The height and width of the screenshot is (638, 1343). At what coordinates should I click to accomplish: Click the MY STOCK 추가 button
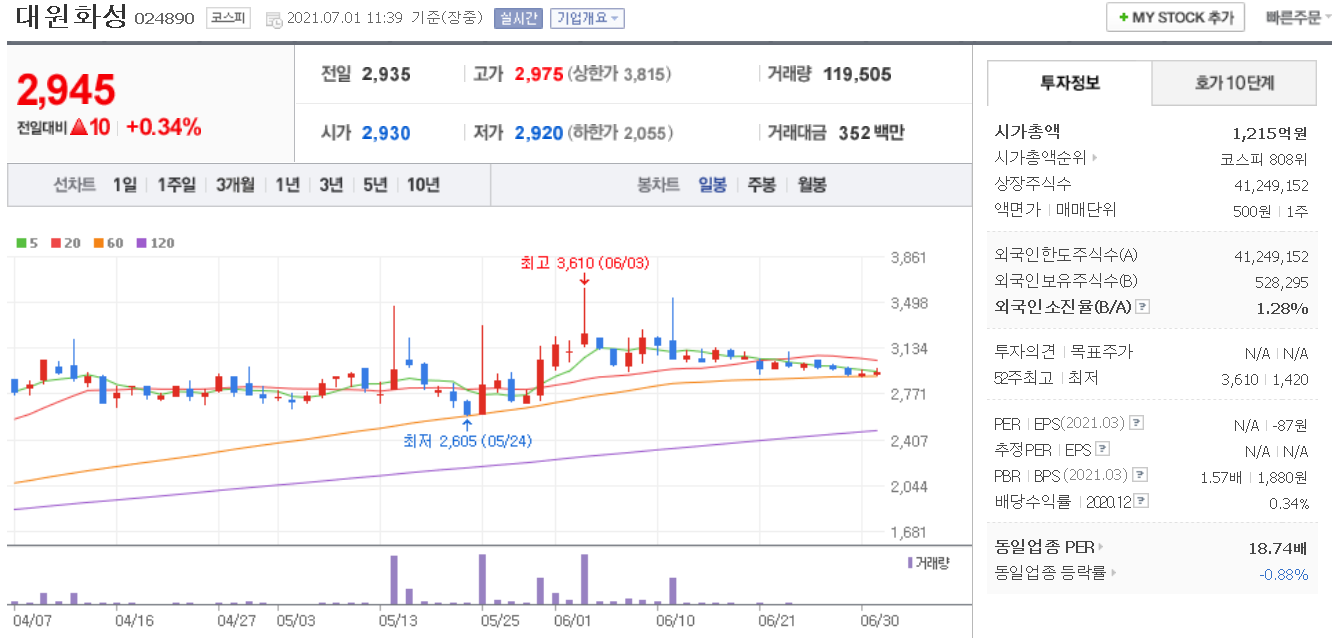[x=1175, y=18]
